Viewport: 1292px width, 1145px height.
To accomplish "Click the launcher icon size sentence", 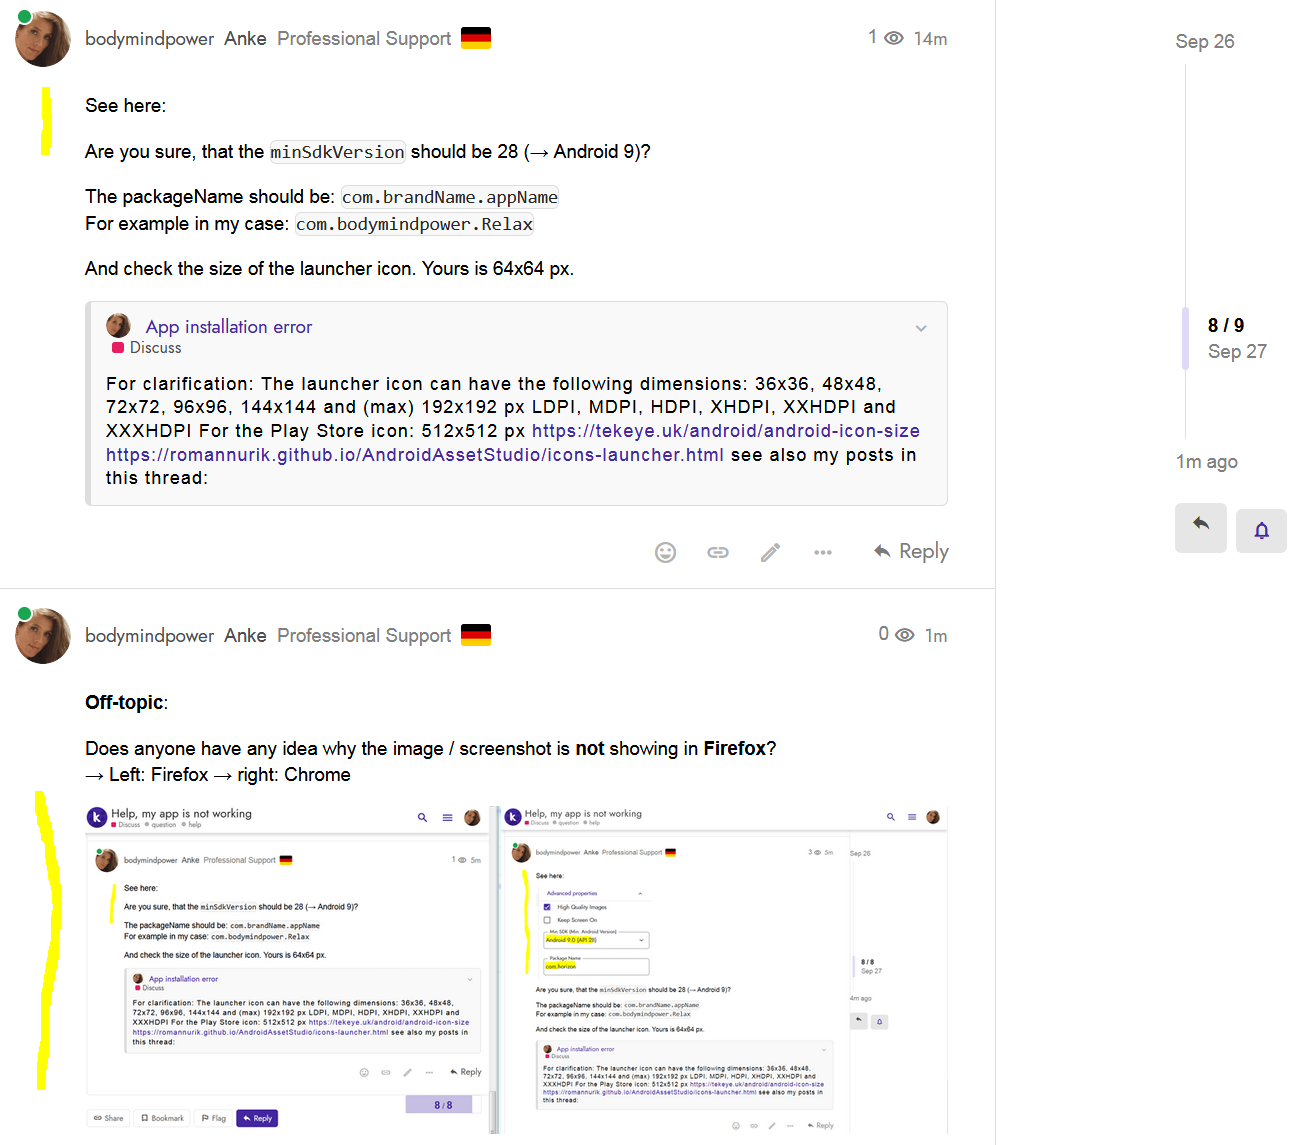I will pos(330,269).
